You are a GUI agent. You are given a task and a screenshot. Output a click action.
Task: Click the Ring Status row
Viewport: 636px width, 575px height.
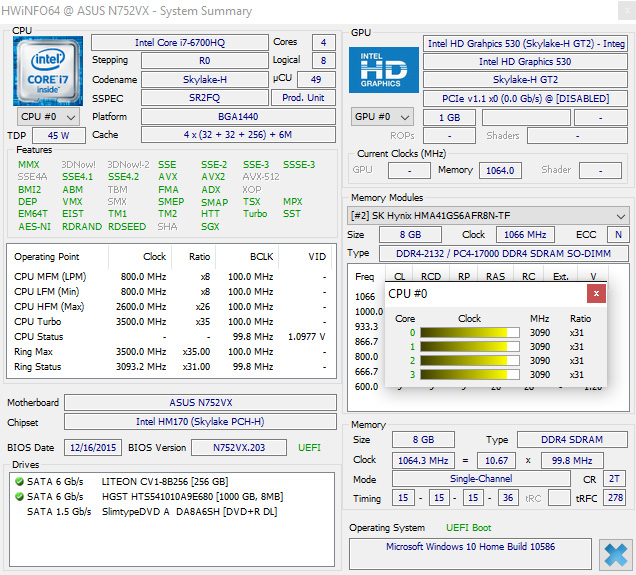171,367
